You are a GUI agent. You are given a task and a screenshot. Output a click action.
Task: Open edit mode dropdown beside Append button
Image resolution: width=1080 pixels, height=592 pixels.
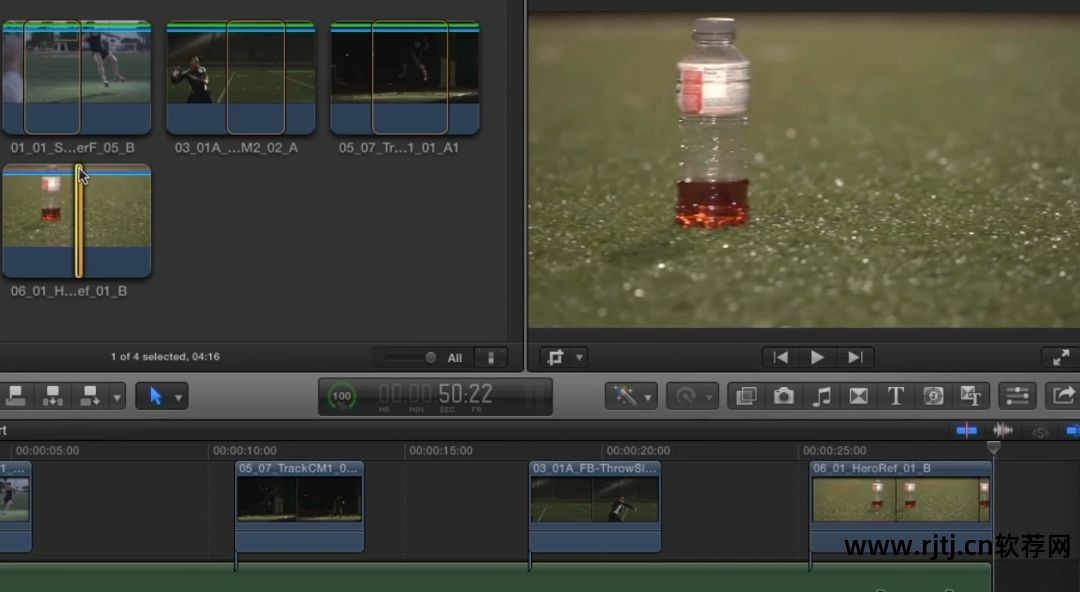pos(117,397)
